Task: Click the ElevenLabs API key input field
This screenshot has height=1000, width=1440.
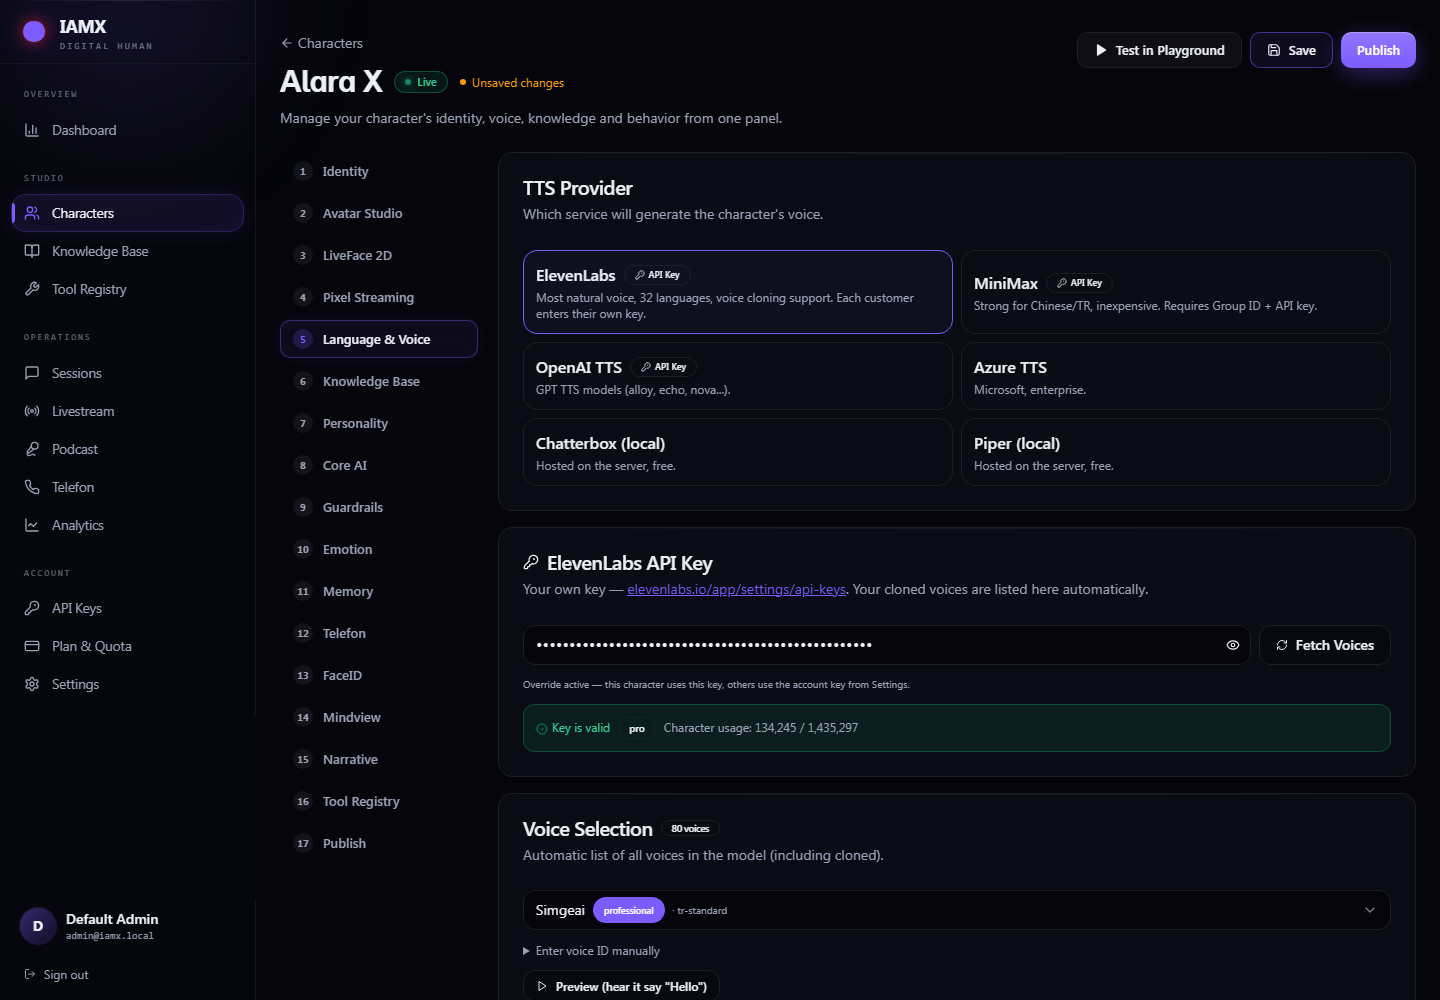Action: click(886, 645)
